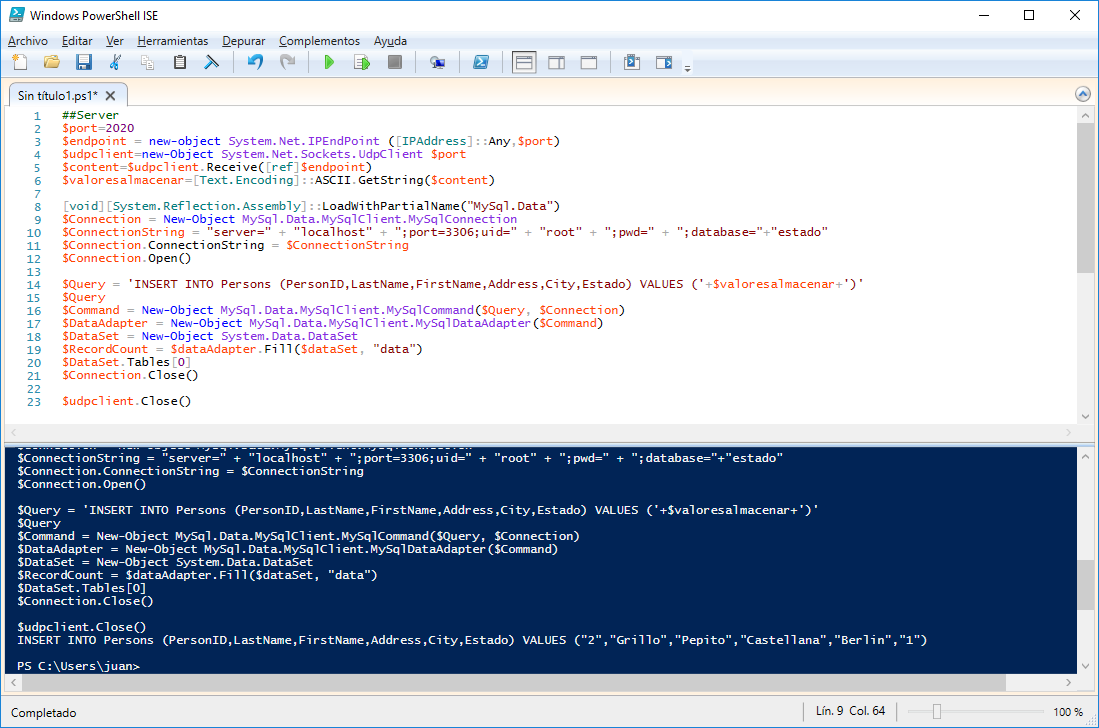Collapse the script pane with the chevron
The image size is (1099, 728).
1082,94
